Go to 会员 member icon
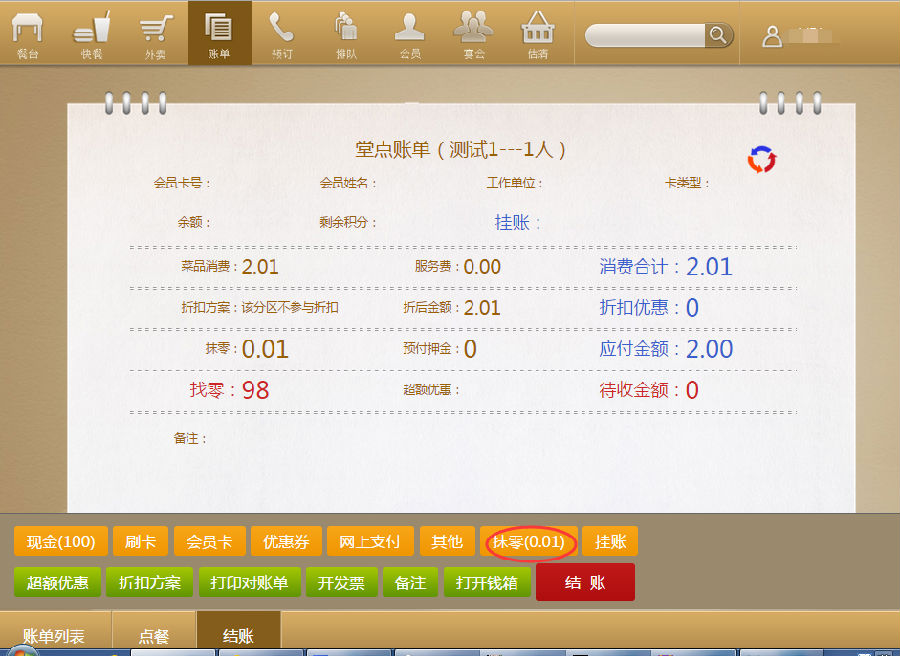The image size is (900, 656). 409,32
